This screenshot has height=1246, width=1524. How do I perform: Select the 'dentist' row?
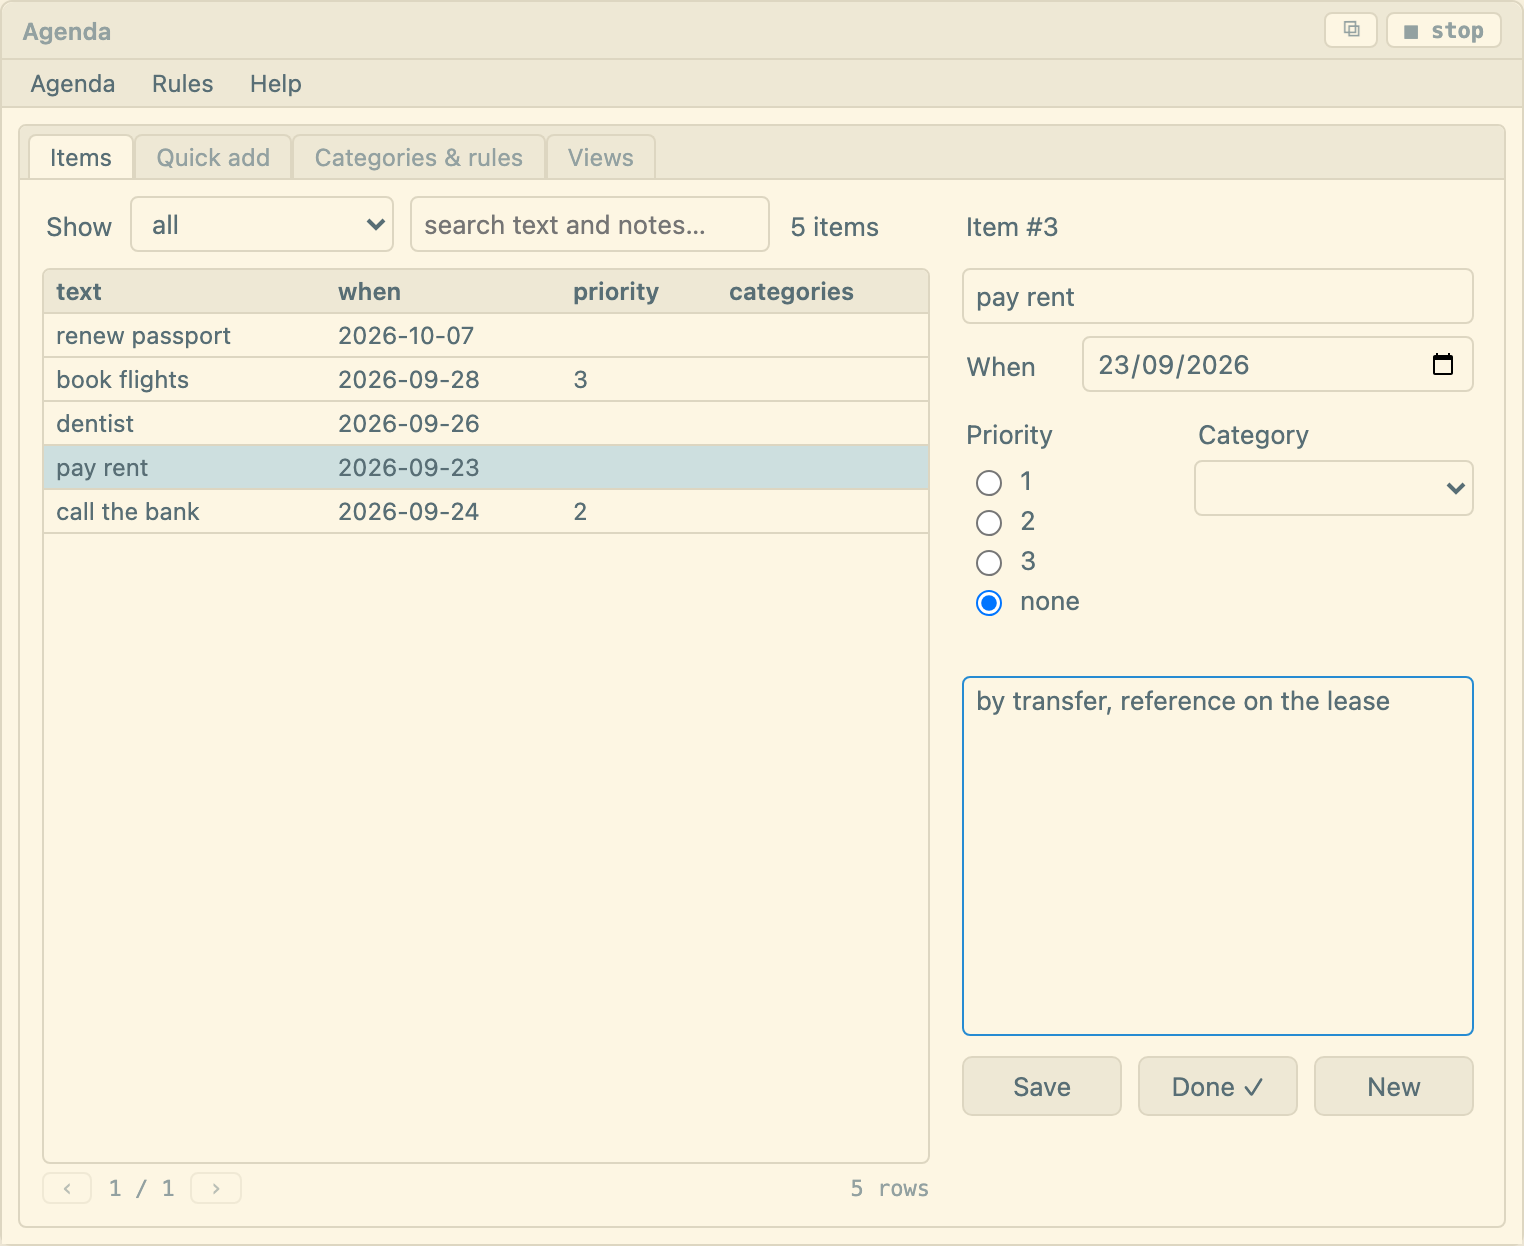(486, 424)
